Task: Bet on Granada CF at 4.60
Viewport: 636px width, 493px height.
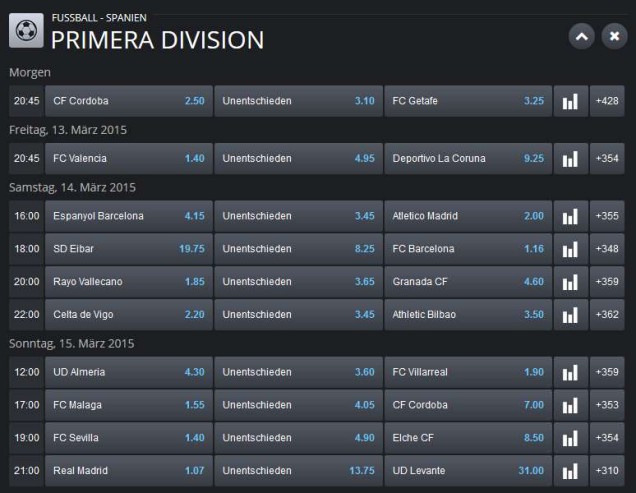Action: tap(468, 282)
